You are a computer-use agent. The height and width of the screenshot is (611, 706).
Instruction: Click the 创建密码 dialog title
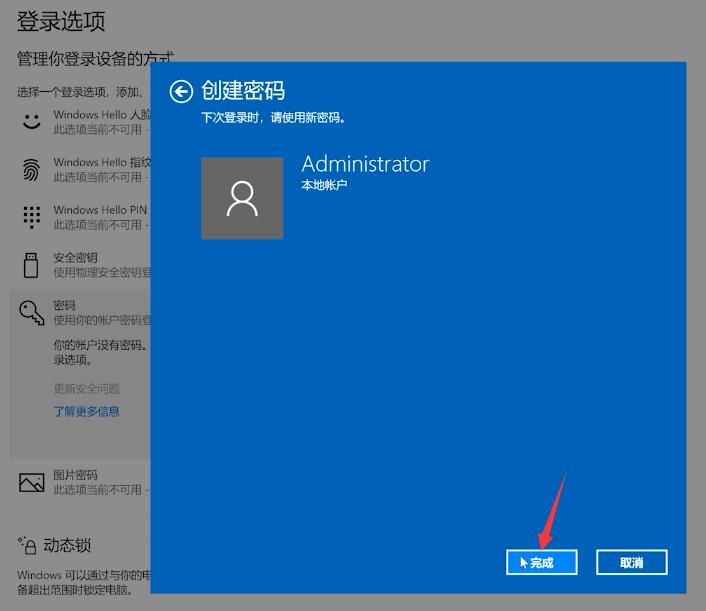pyautogui.click(x=243, y=91)
